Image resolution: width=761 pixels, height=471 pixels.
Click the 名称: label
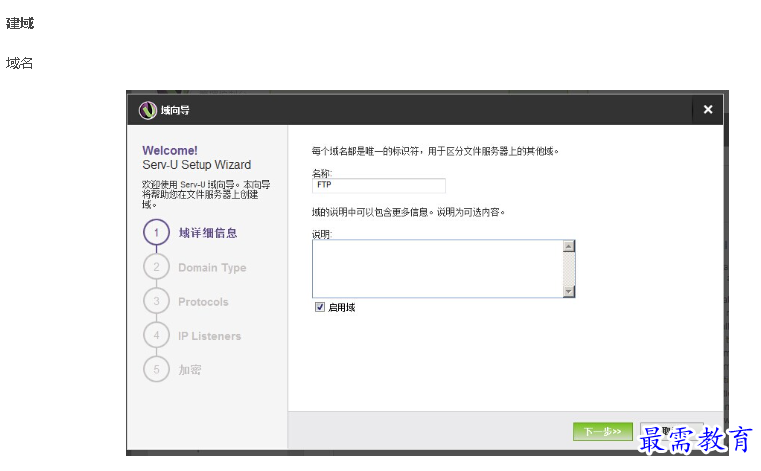click(x=322, y=173)
